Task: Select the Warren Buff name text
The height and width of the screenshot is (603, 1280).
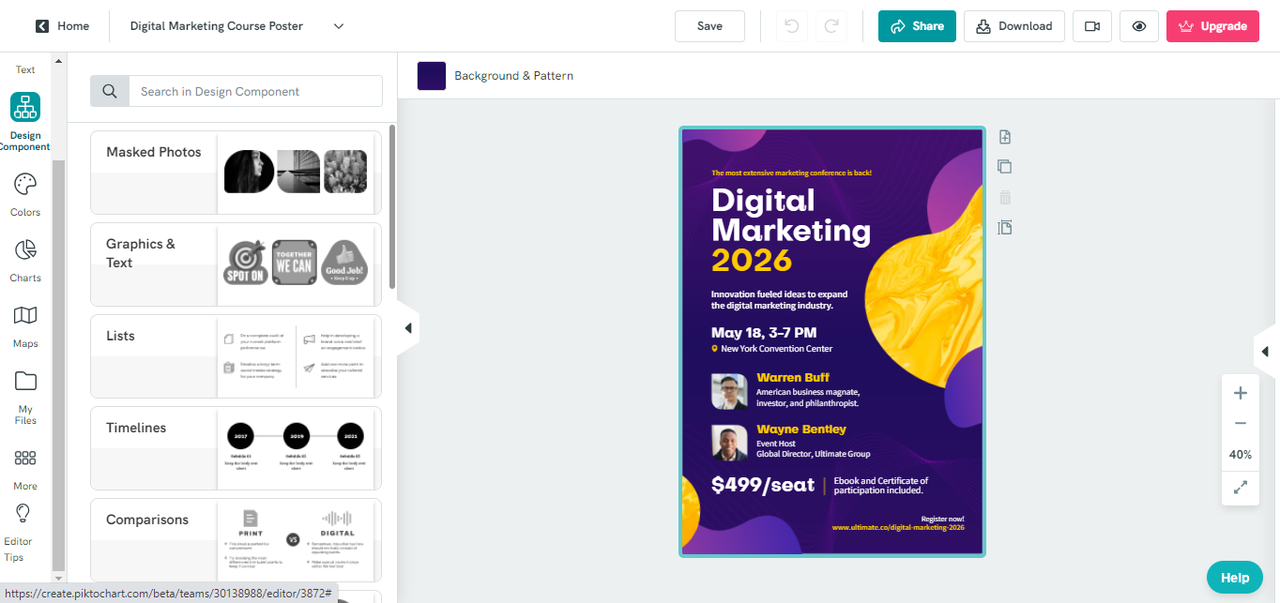Action: click(x=793, y=377)
